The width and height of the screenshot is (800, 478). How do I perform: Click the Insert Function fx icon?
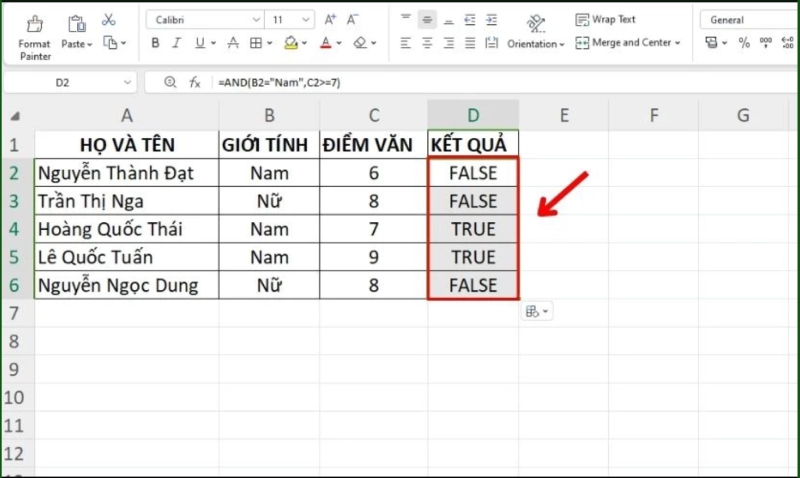click(195, 82)
